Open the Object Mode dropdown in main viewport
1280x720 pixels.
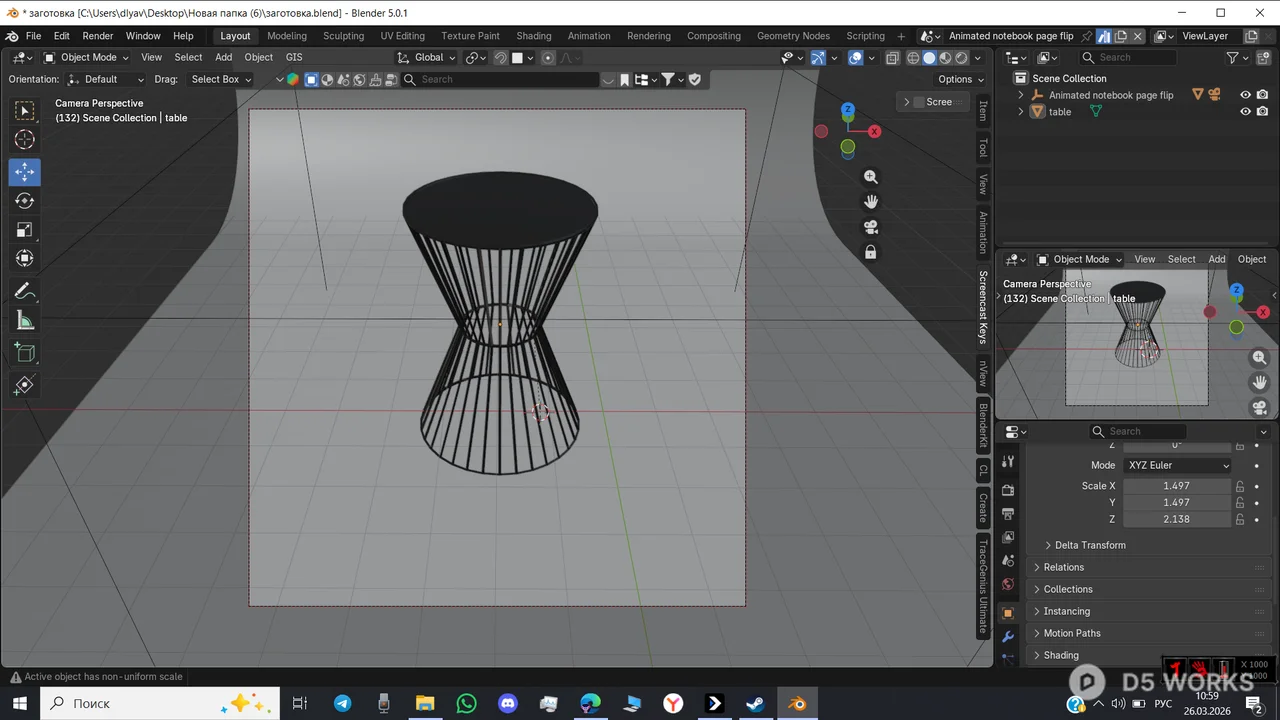point(86,58)
